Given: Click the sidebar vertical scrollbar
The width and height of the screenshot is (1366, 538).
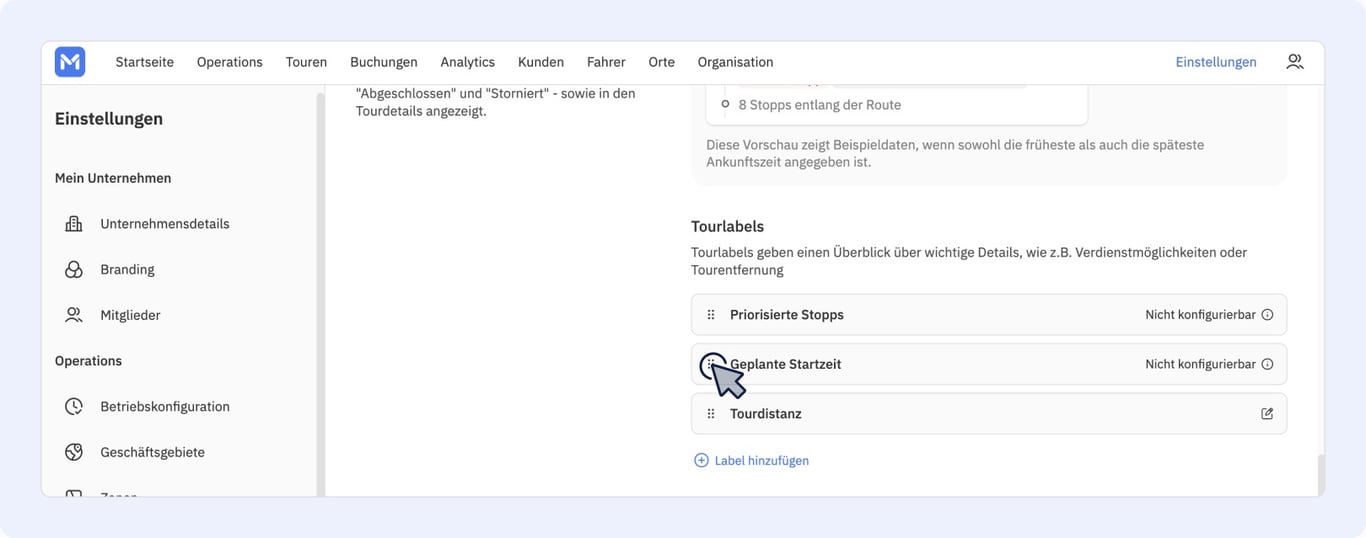Looking at the screenshot, I should 321,295.
